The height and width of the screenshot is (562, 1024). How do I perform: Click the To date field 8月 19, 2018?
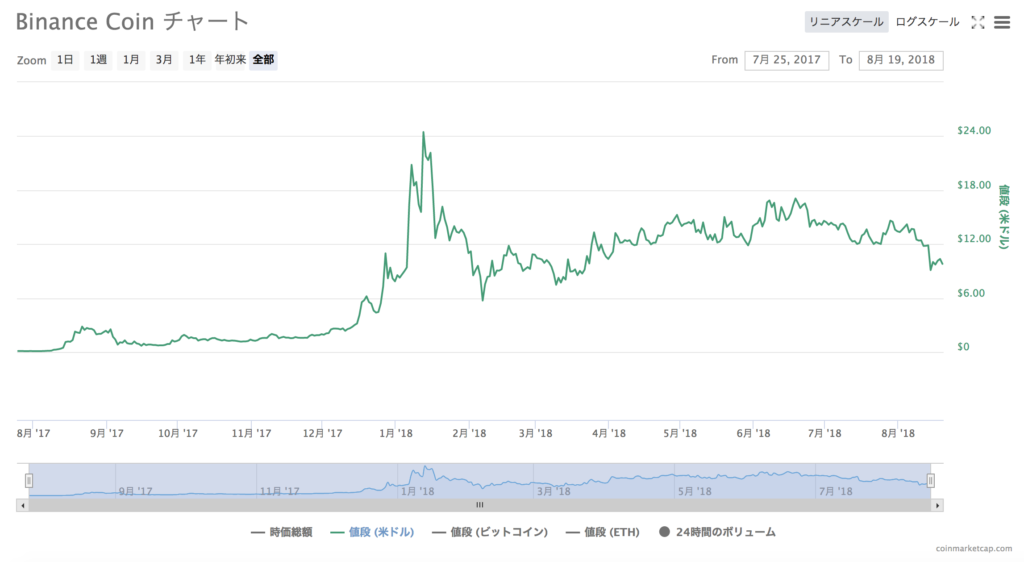click(x=901, y=60)
